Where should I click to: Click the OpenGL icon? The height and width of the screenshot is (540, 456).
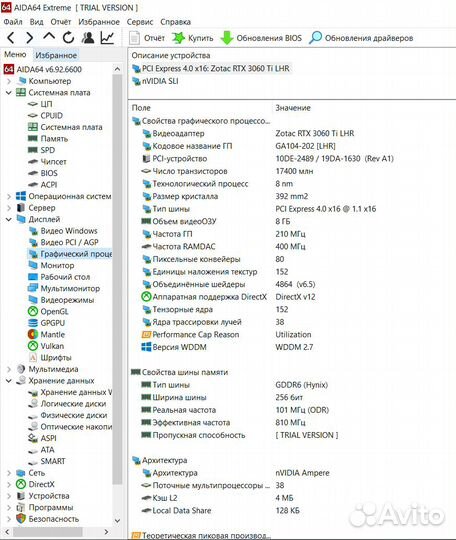(33, 311)
